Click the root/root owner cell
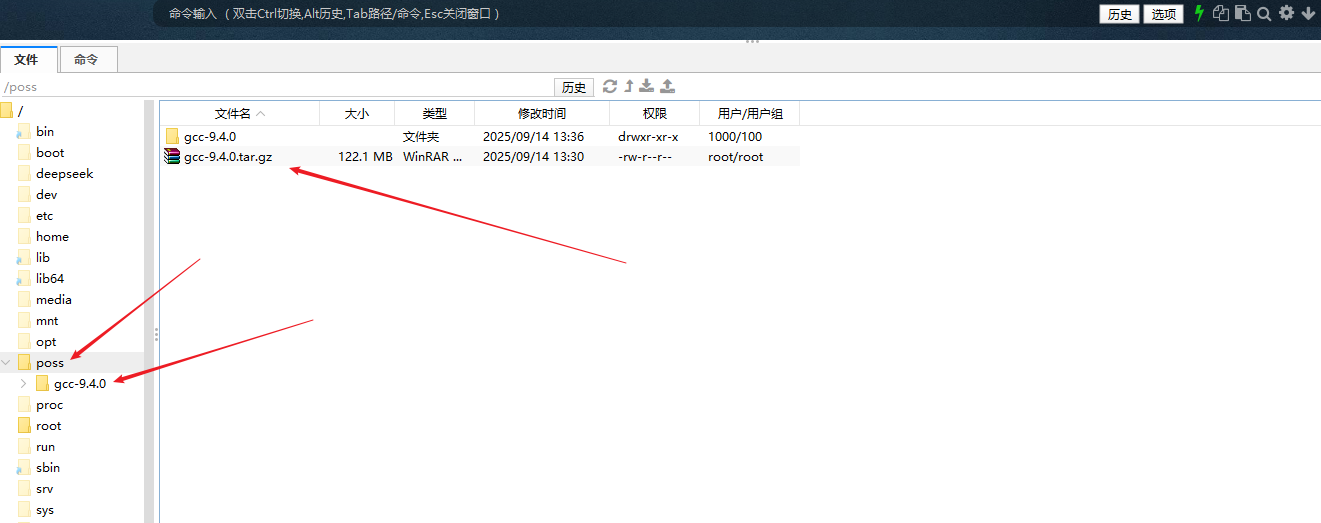1321x523 pixels. (736, 156)
